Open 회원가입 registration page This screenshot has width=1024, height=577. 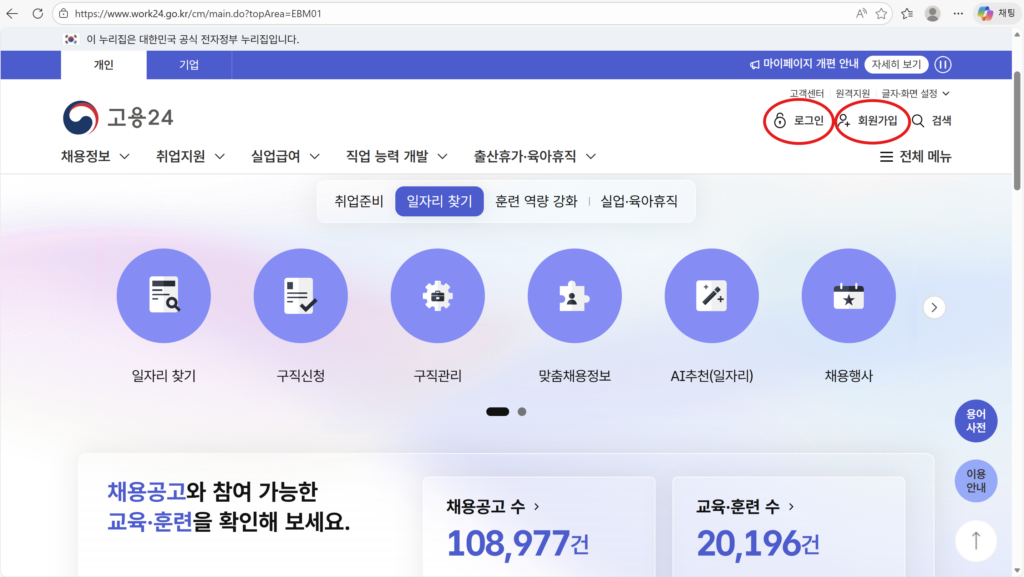[870, 120]
